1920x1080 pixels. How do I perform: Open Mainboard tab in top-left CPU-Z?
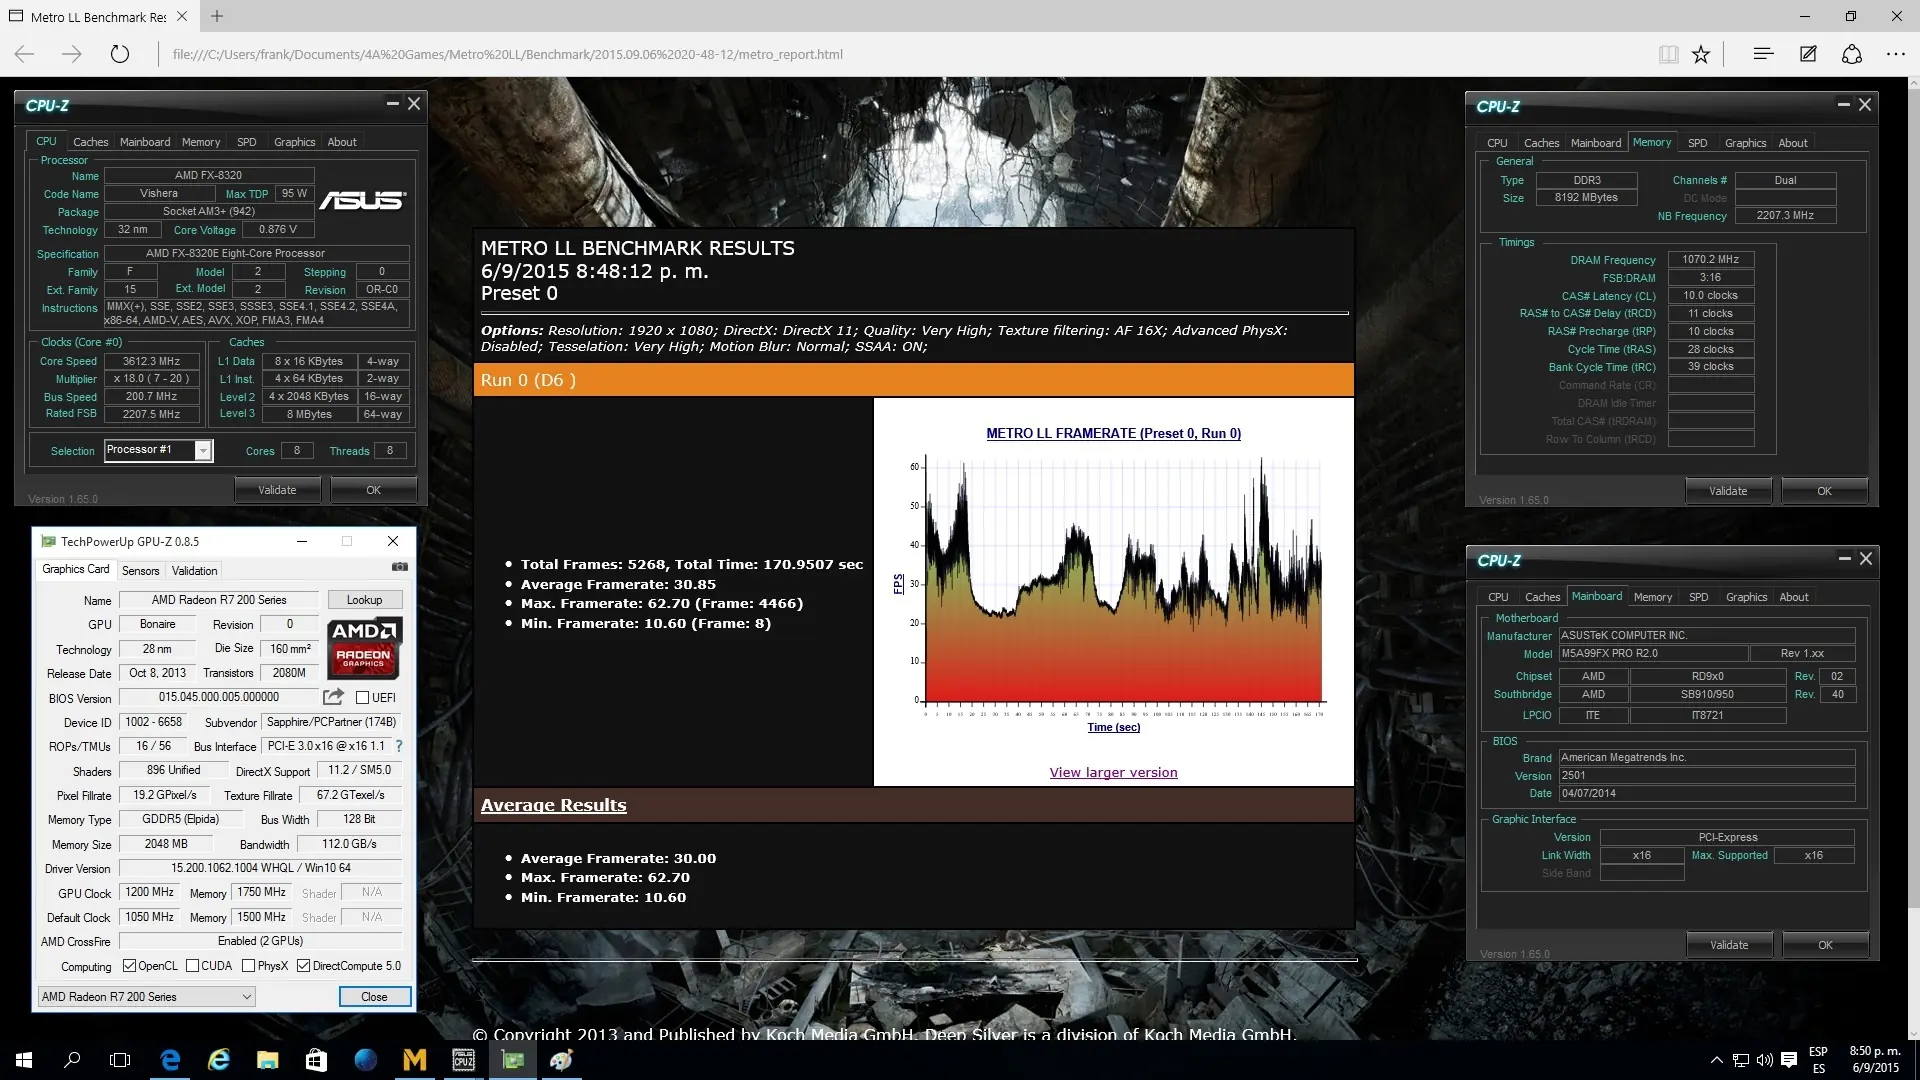145,142
